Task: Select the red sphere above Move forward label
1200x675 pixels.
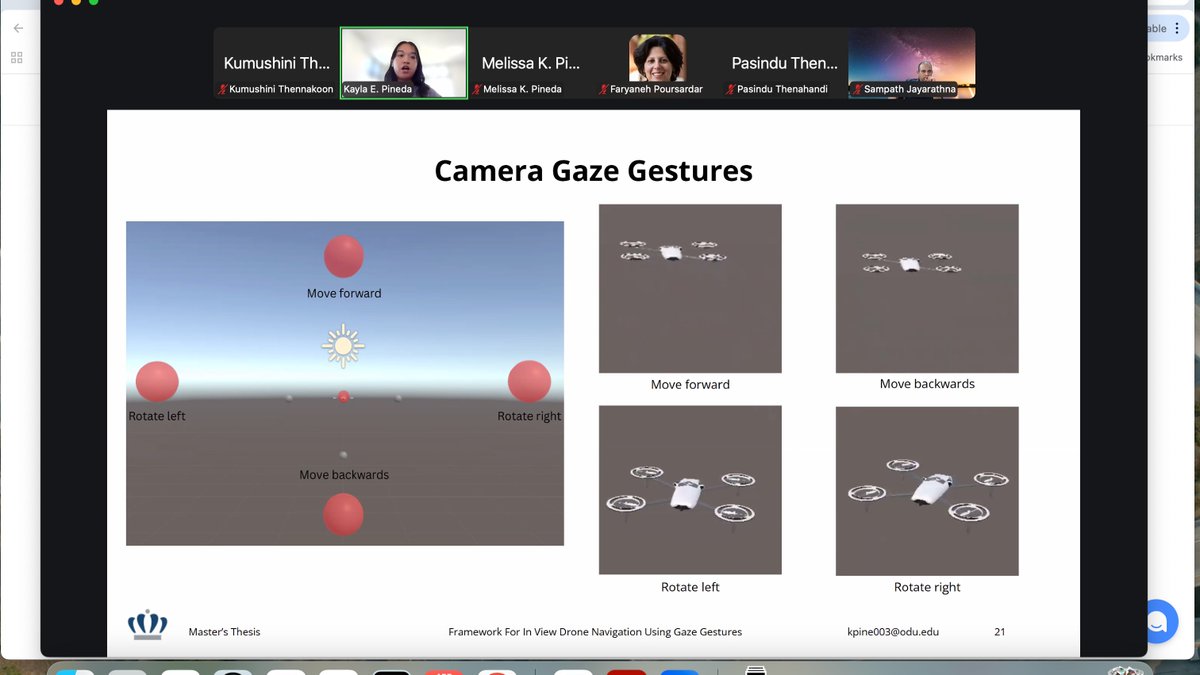Action: [x=344, y=256]
